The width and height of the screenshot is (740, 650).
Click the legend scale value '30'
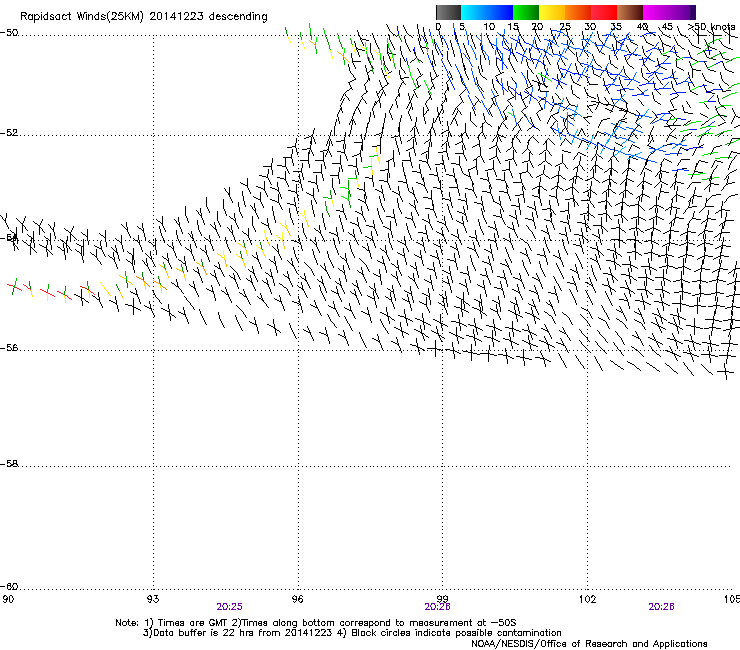(x=590, y=26)
